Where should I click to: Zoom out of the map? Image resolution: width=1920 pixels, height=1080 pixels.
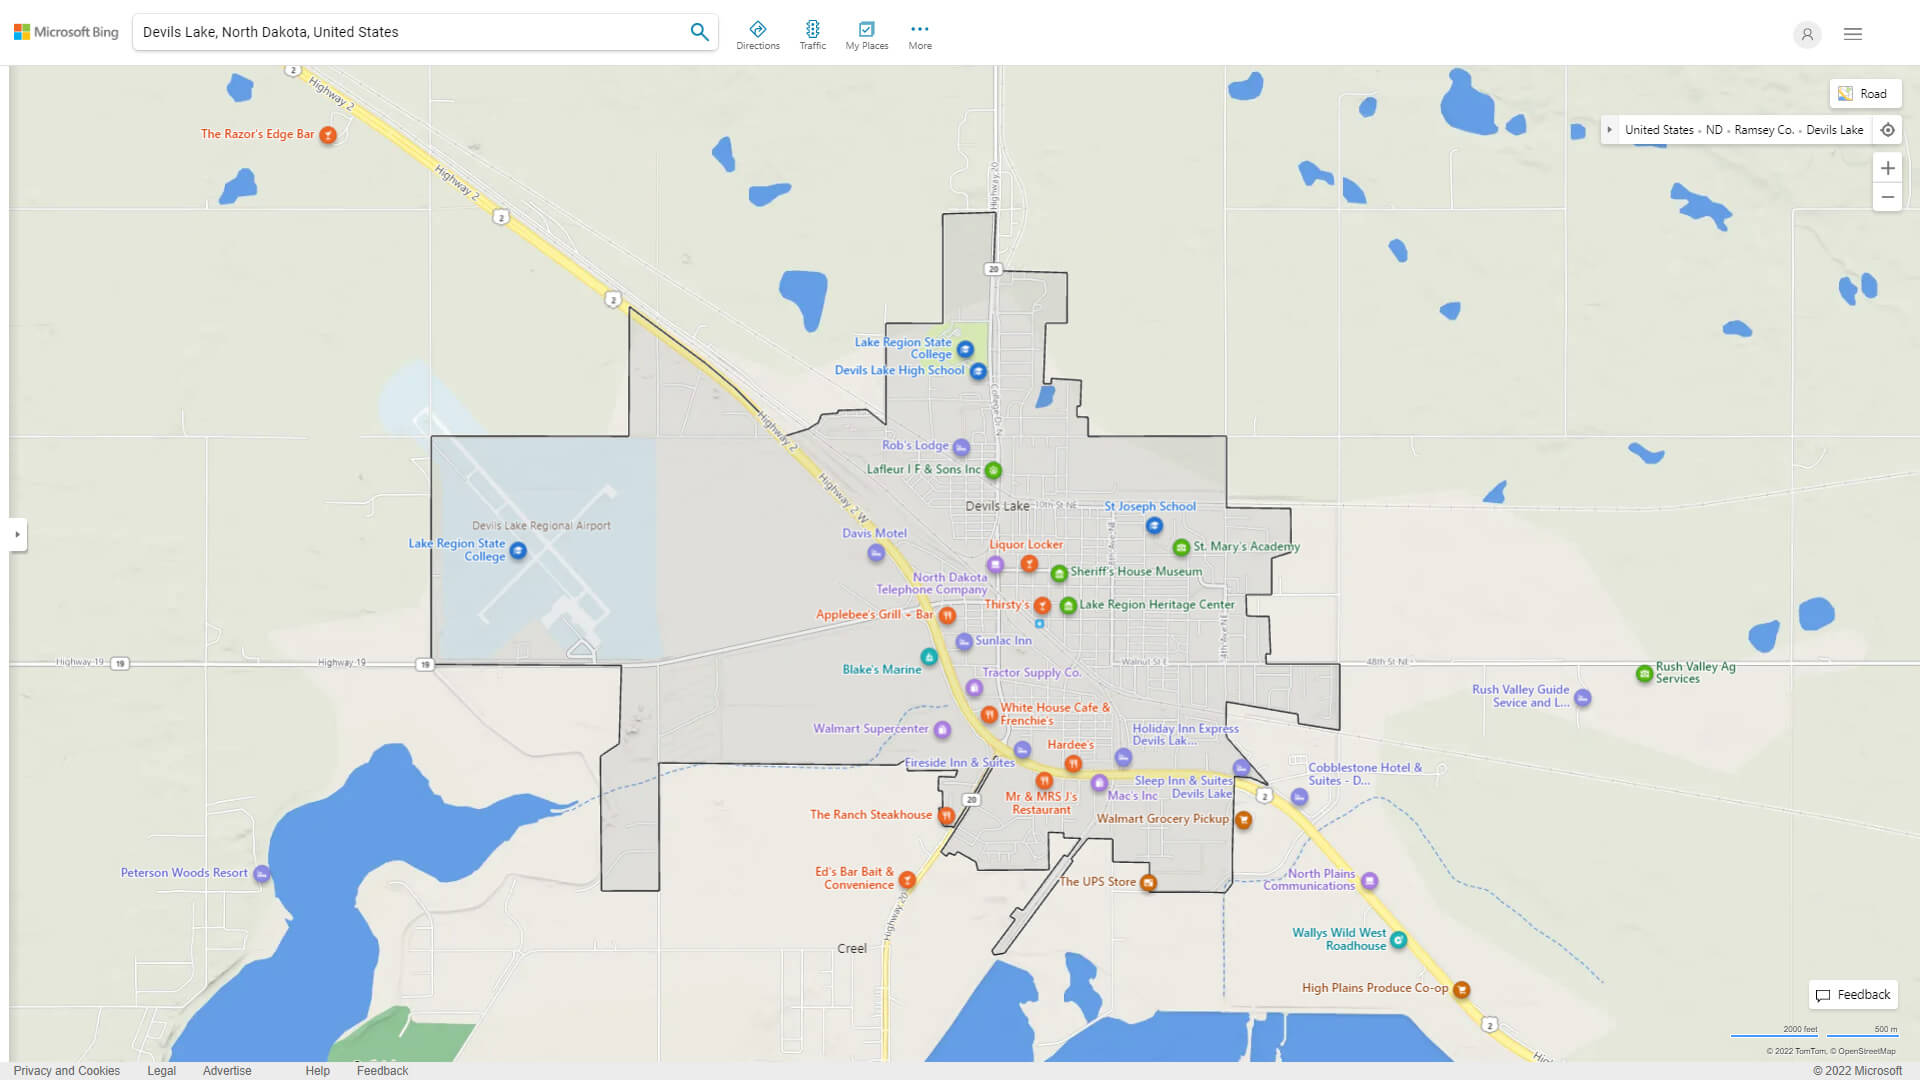tap(1887, 197)
